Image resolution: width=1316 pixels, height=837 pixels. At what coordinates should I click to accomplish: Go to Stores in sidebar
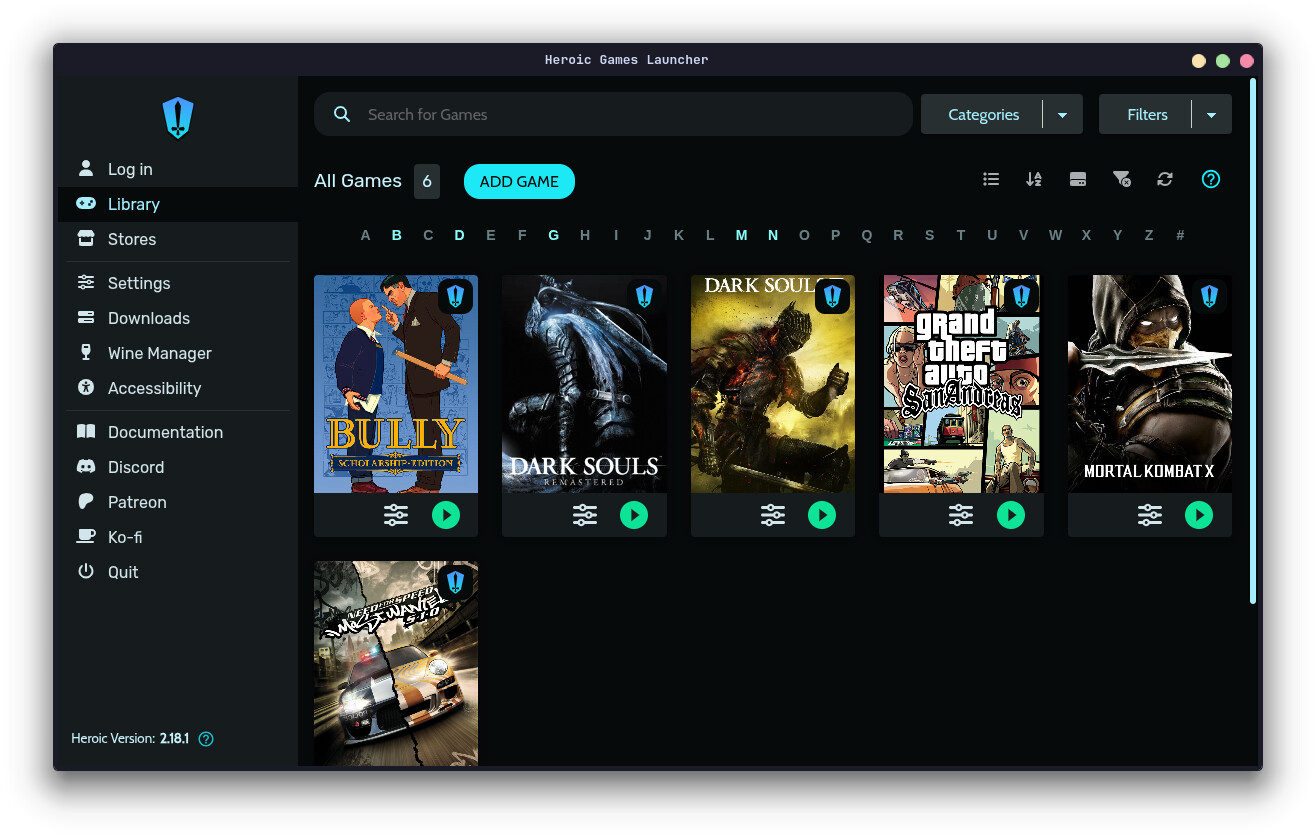[131, 239]
